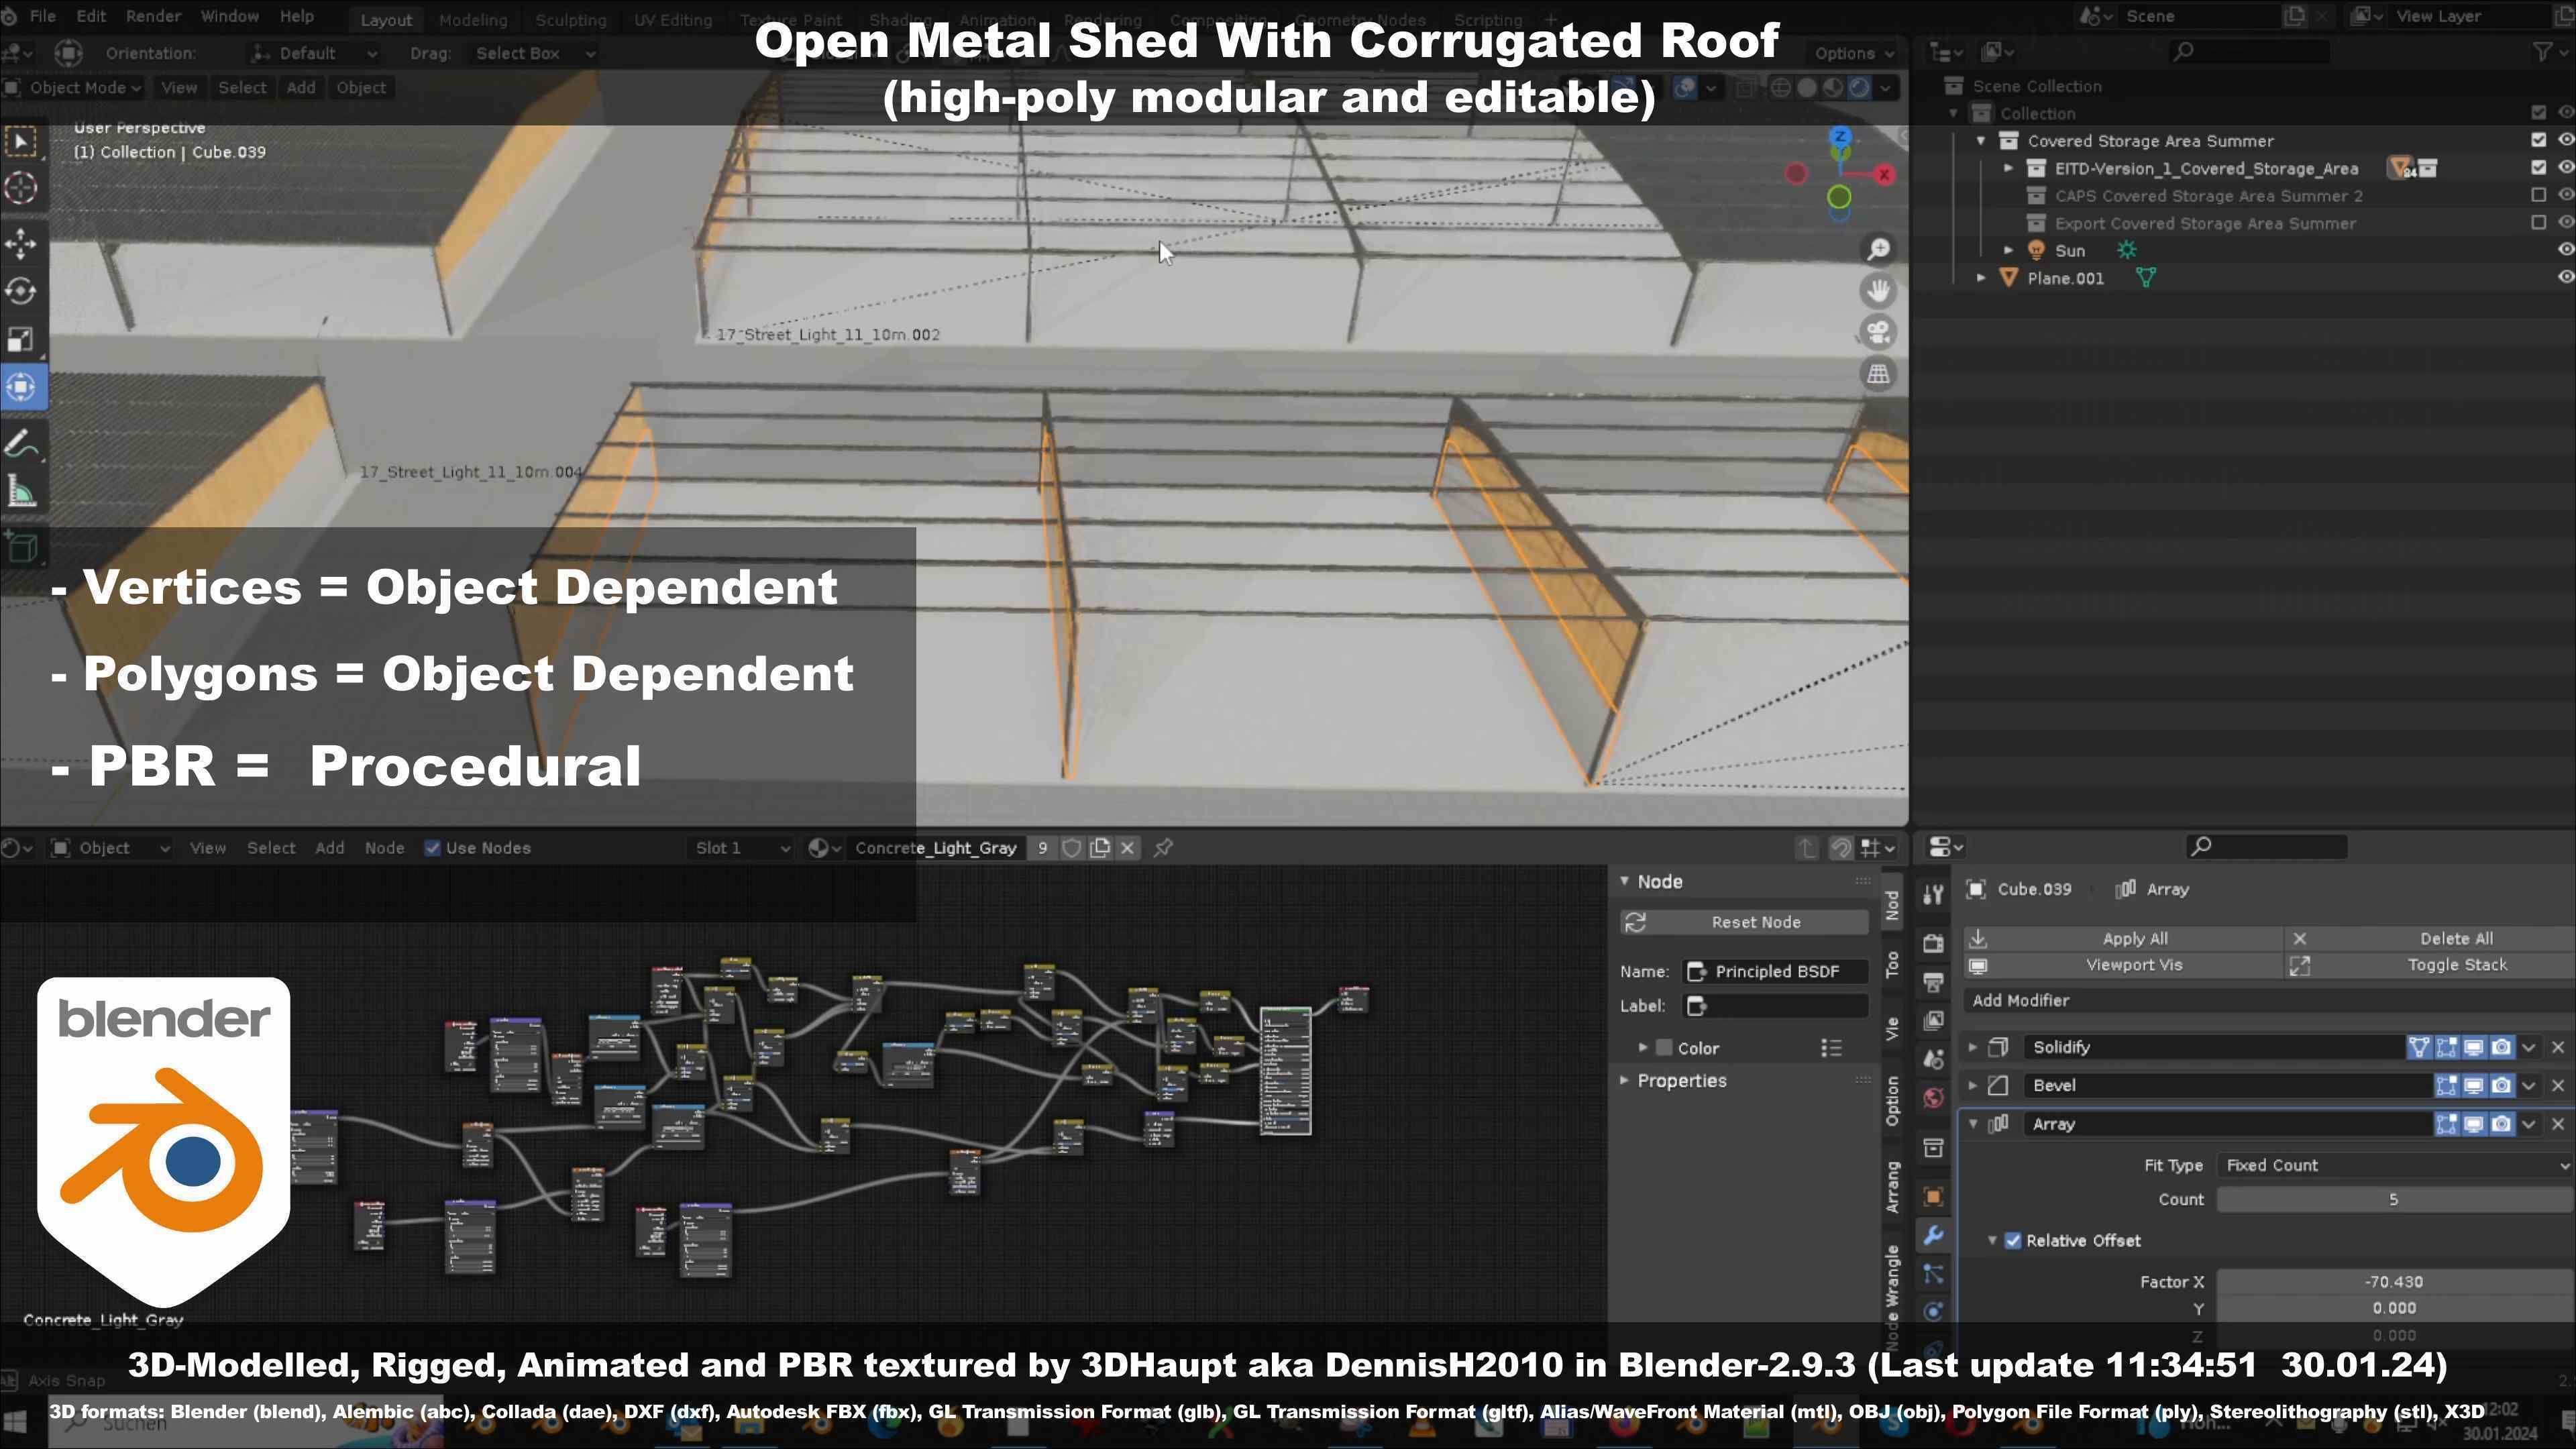The height and width of the screenshot is (1449, 2576).
Task: Click the zoom magnifier viewport gizmo
Action: coord(1878,249)
